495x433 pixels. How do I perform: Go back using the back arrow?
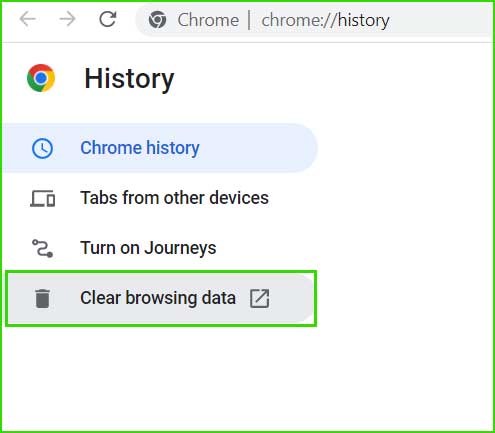pyautogui.click(x=28, y=19)
